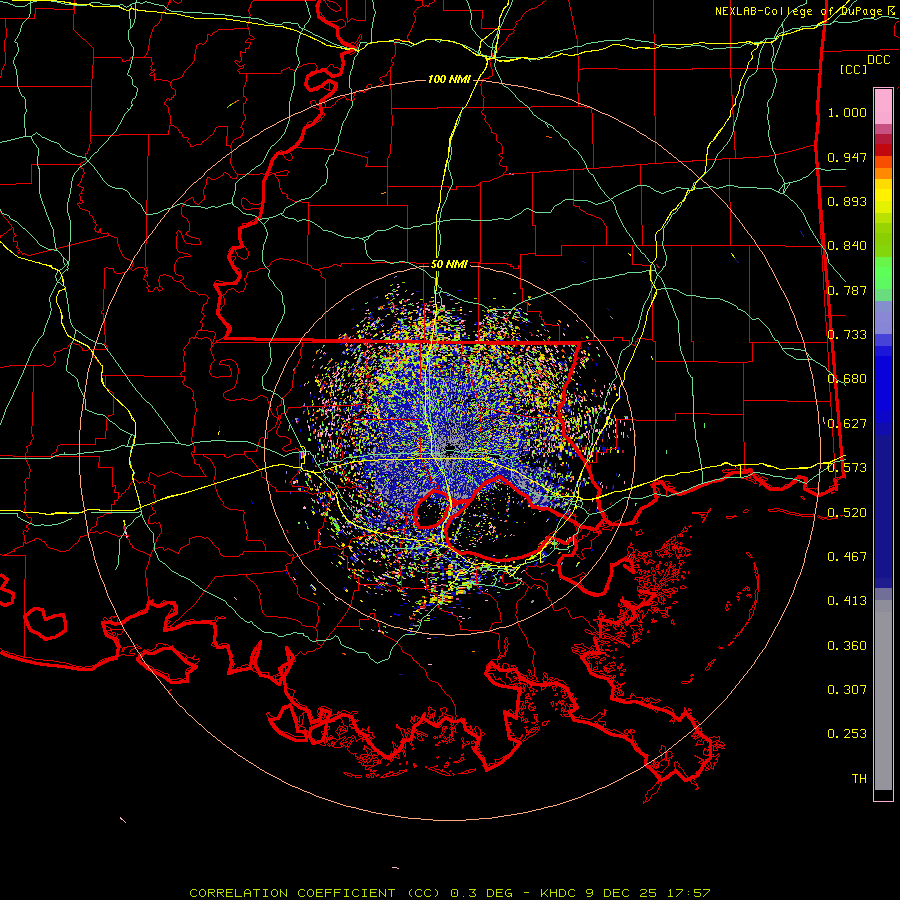Click the 0.520 scale value

pos(847,513)
